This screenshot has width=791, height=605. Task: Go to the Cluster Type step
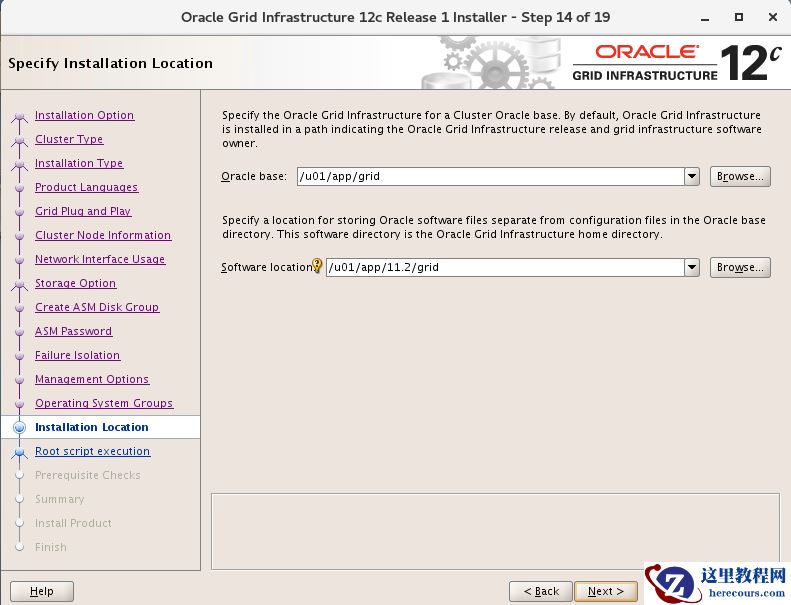tap(69, 139)
